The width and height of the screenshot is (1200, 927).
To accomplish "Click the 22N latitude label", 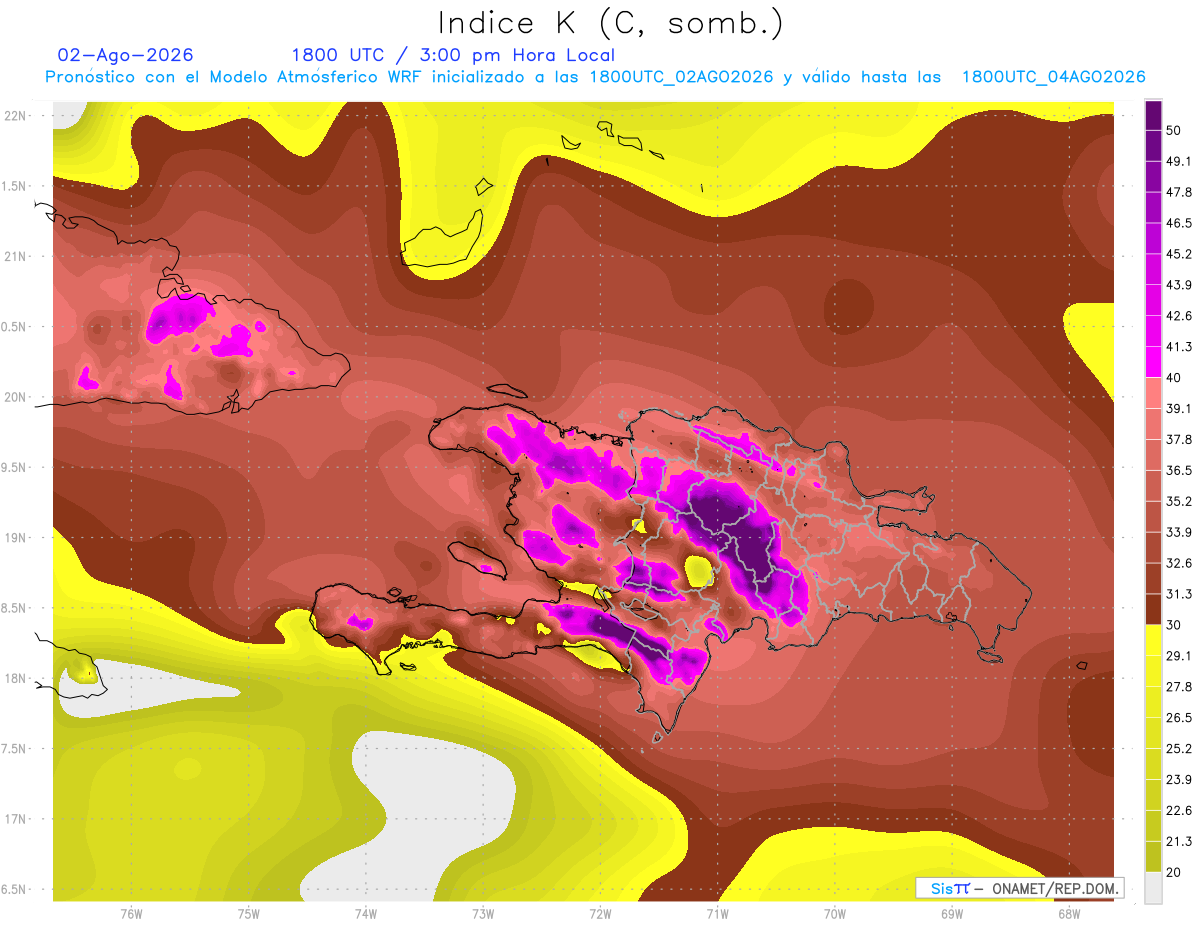I will [x=16, y=116].
